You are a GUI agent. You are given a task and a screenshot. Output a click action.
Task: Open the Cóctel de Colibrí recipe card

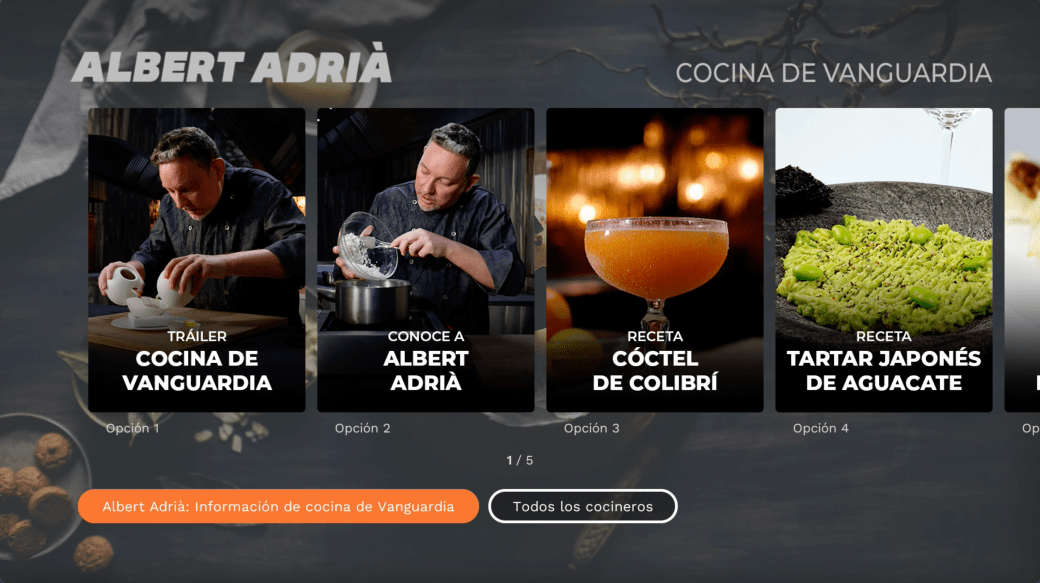[x=655, y=260]
